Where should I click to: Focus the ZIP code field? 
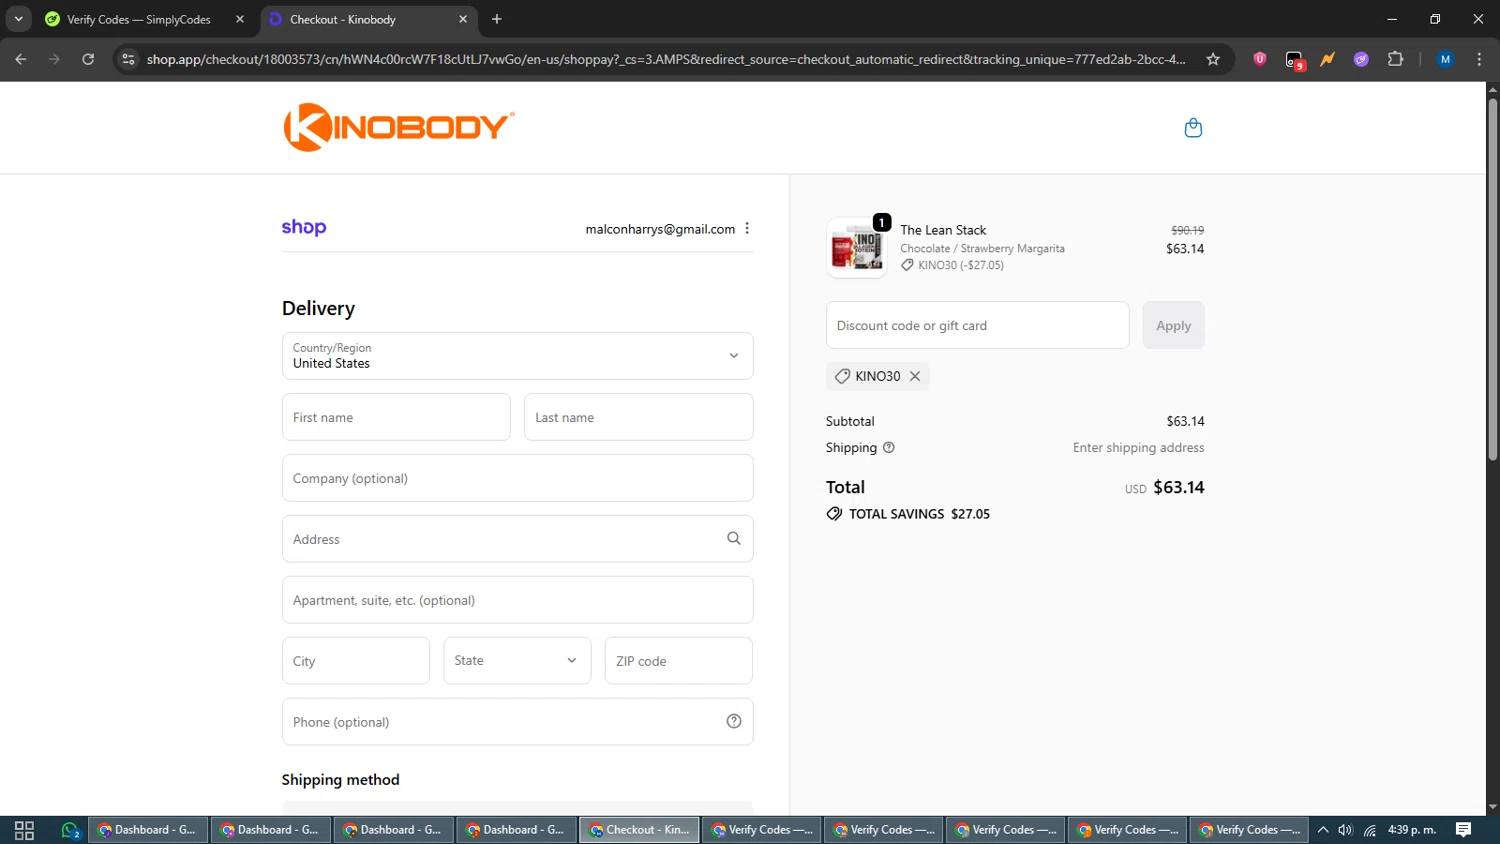[678, 661]
